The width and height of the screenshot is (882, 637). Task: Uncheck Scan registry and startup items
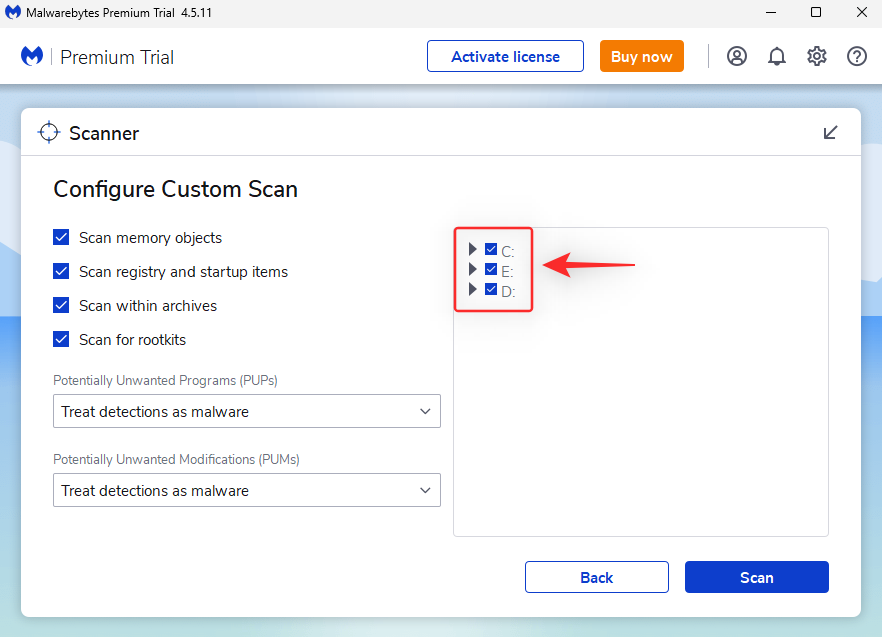click(61, 272)
